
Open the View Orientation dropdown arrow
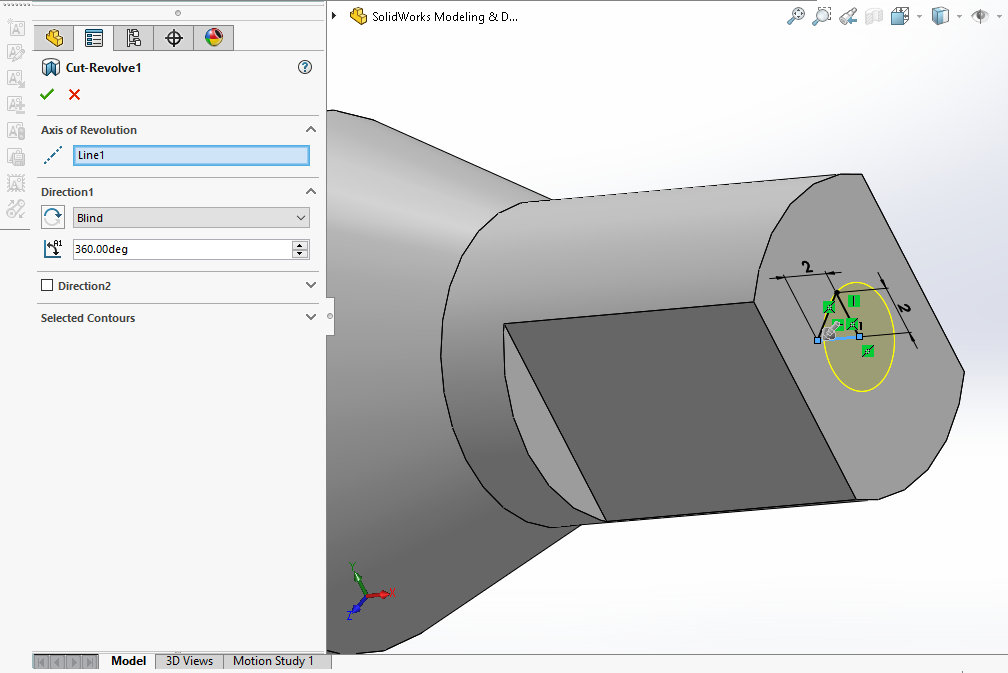coord(919,17)
